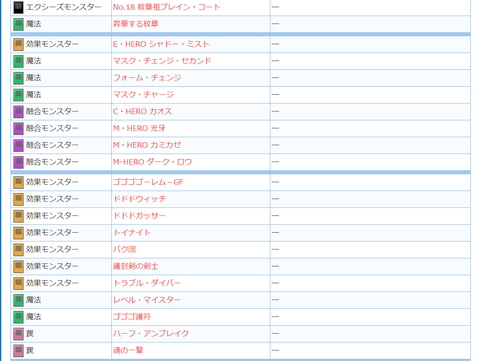
Task: Select the M・HERO カミカゼ link
Action: pyautogui.click(x=147, y=145)
